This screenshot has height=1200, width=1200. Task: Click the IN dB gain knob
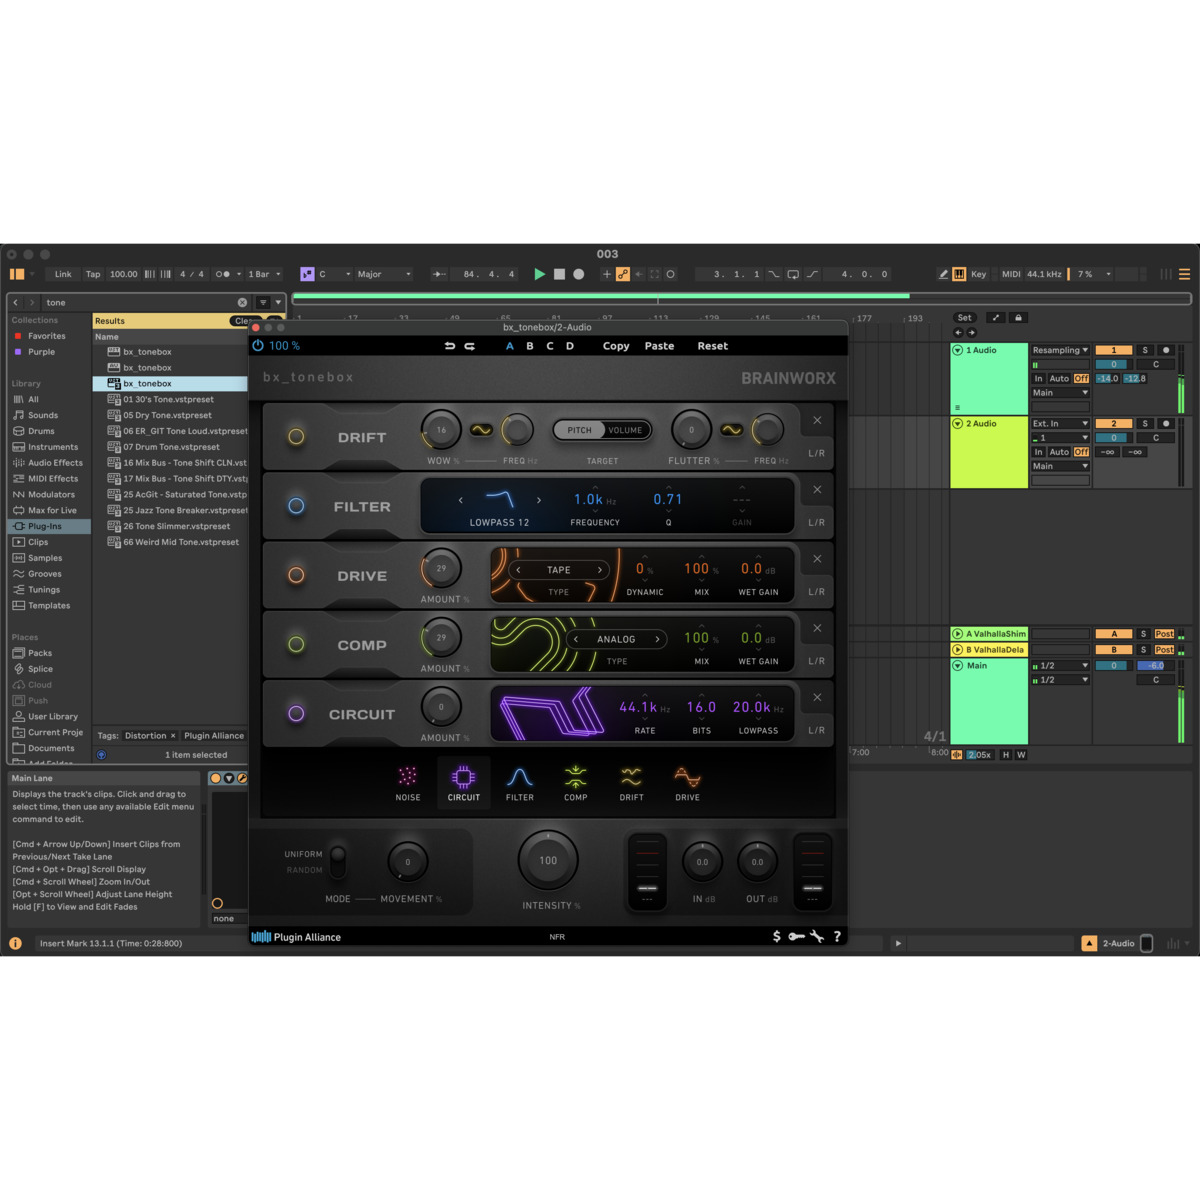coord(702,861)
